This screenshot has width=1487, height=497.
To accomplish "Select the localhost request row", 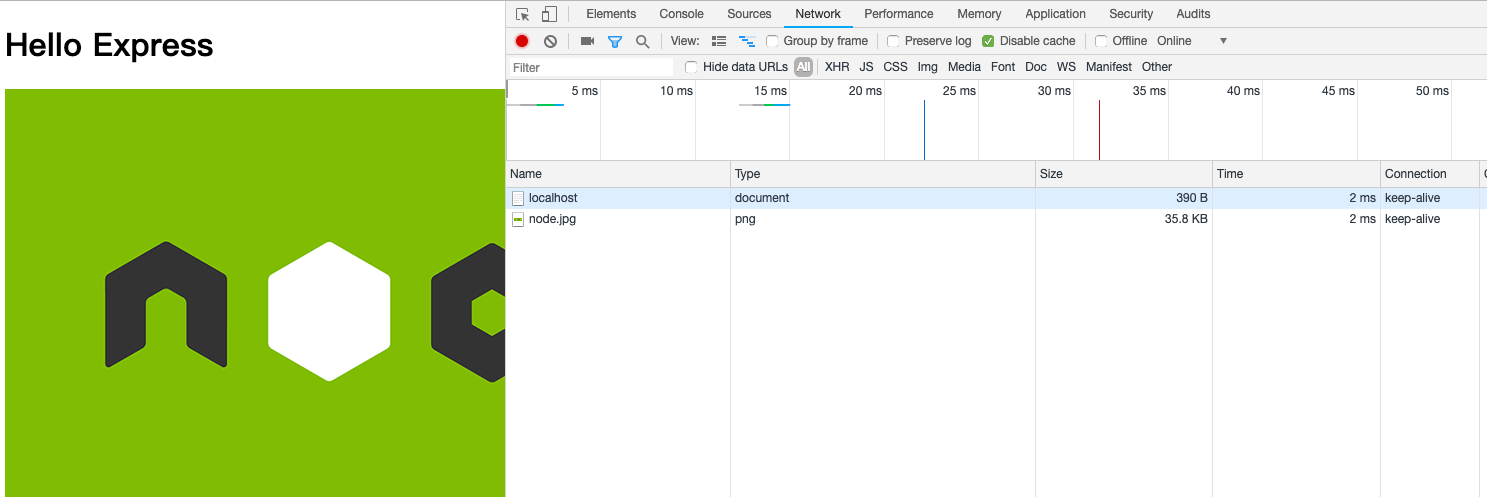I will pos(996,198).
